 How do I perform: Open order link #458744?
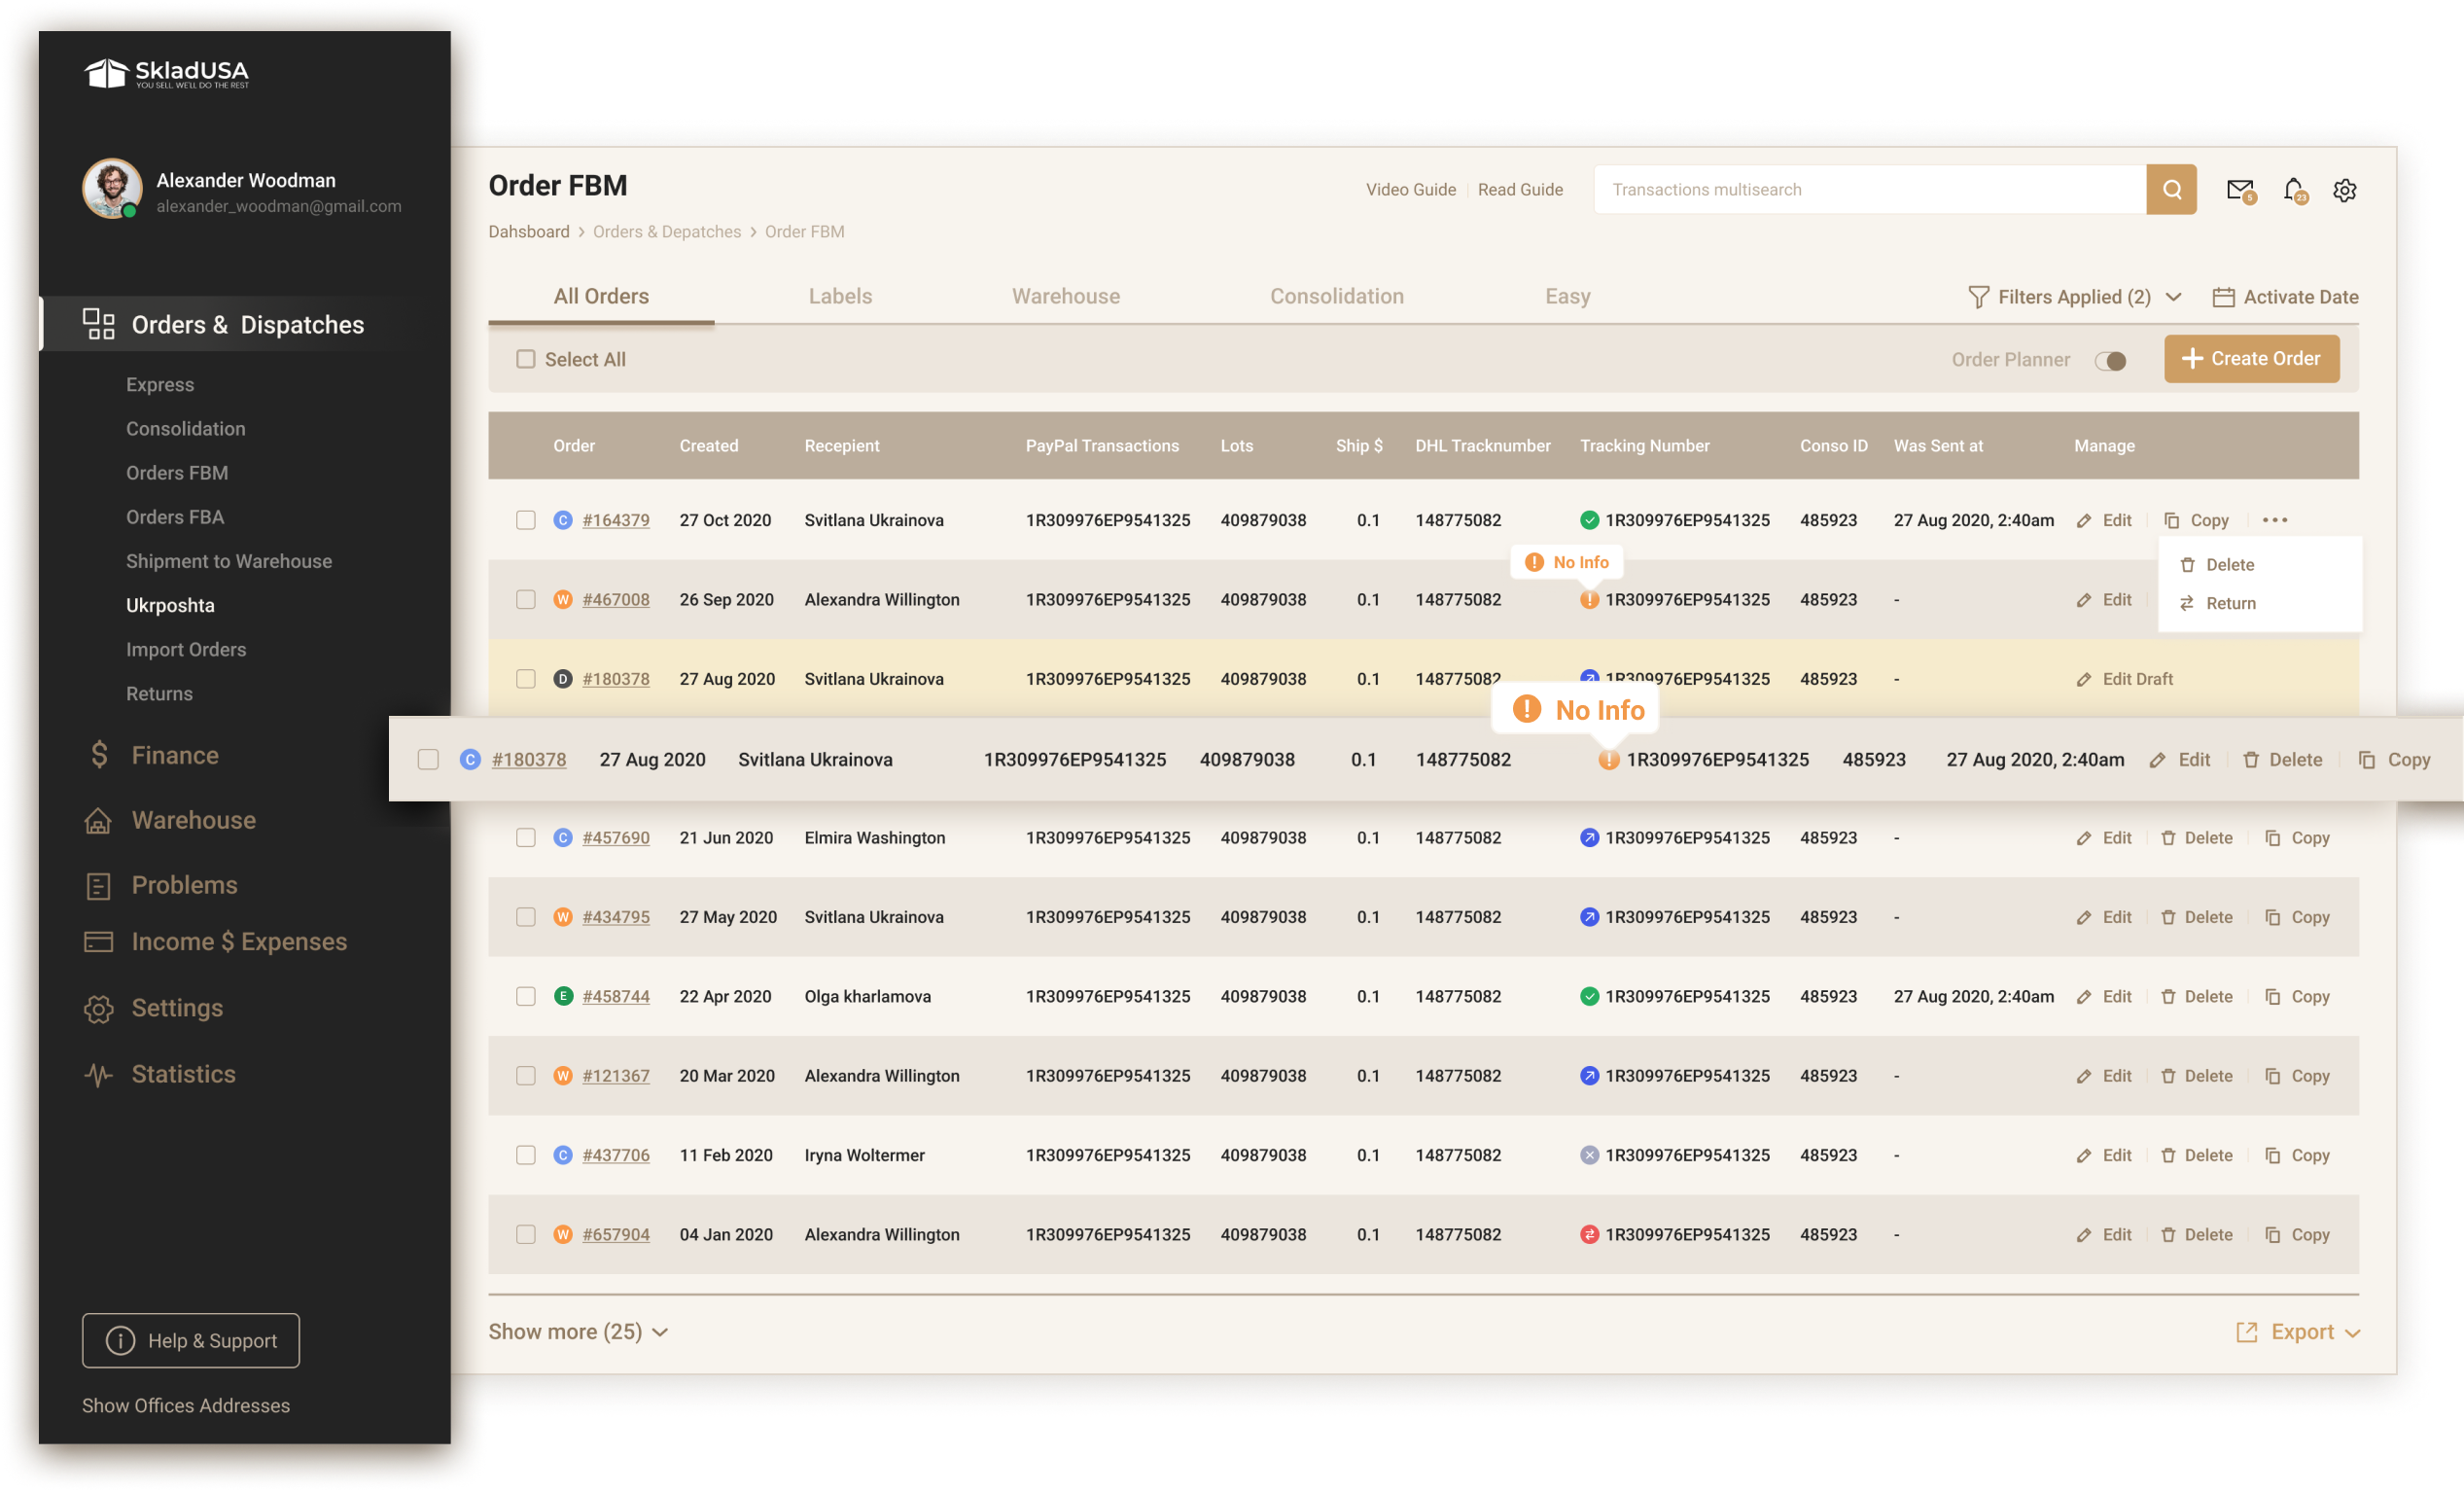pos(616,997)
